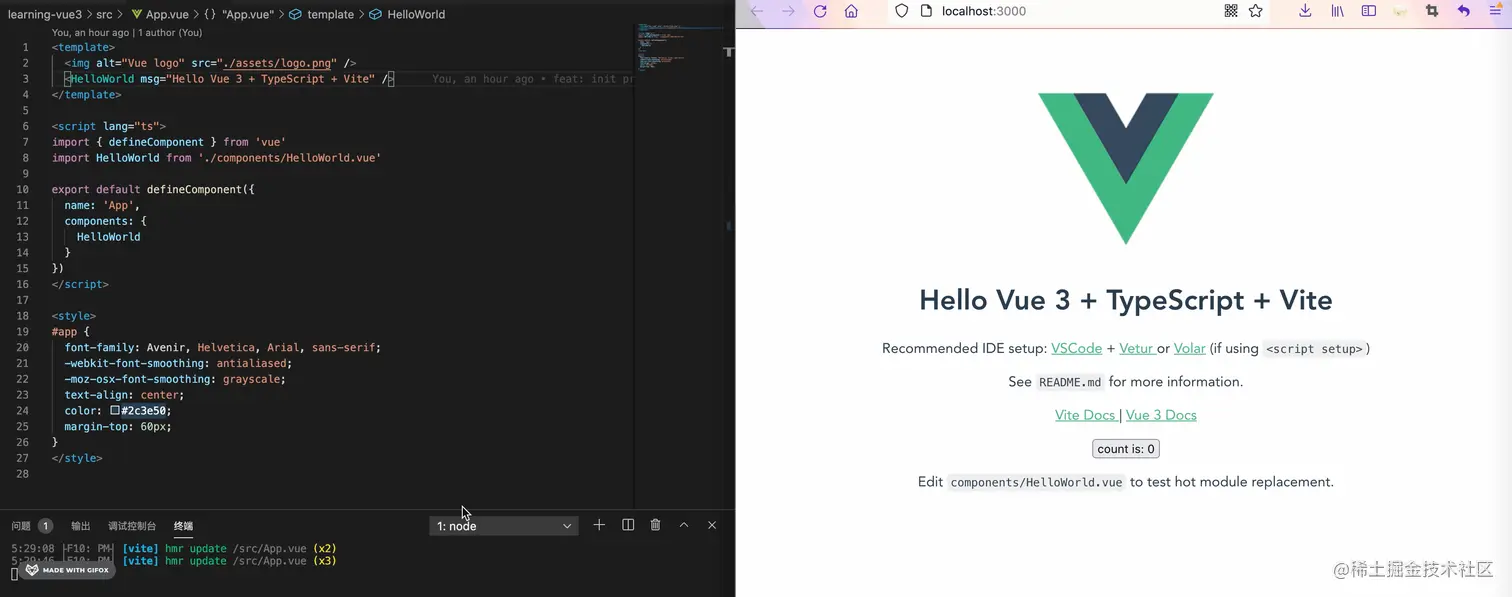
Task: Click the #2c3e50 color swatch in editor
Action: click(115, 411)
